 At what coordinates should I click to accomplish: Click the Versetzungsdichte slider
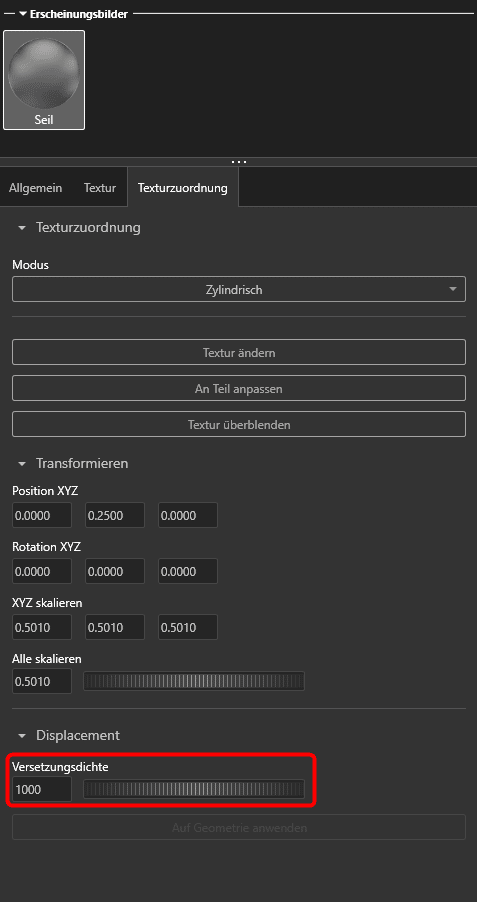pyautogui.click(x=194, y=789)
